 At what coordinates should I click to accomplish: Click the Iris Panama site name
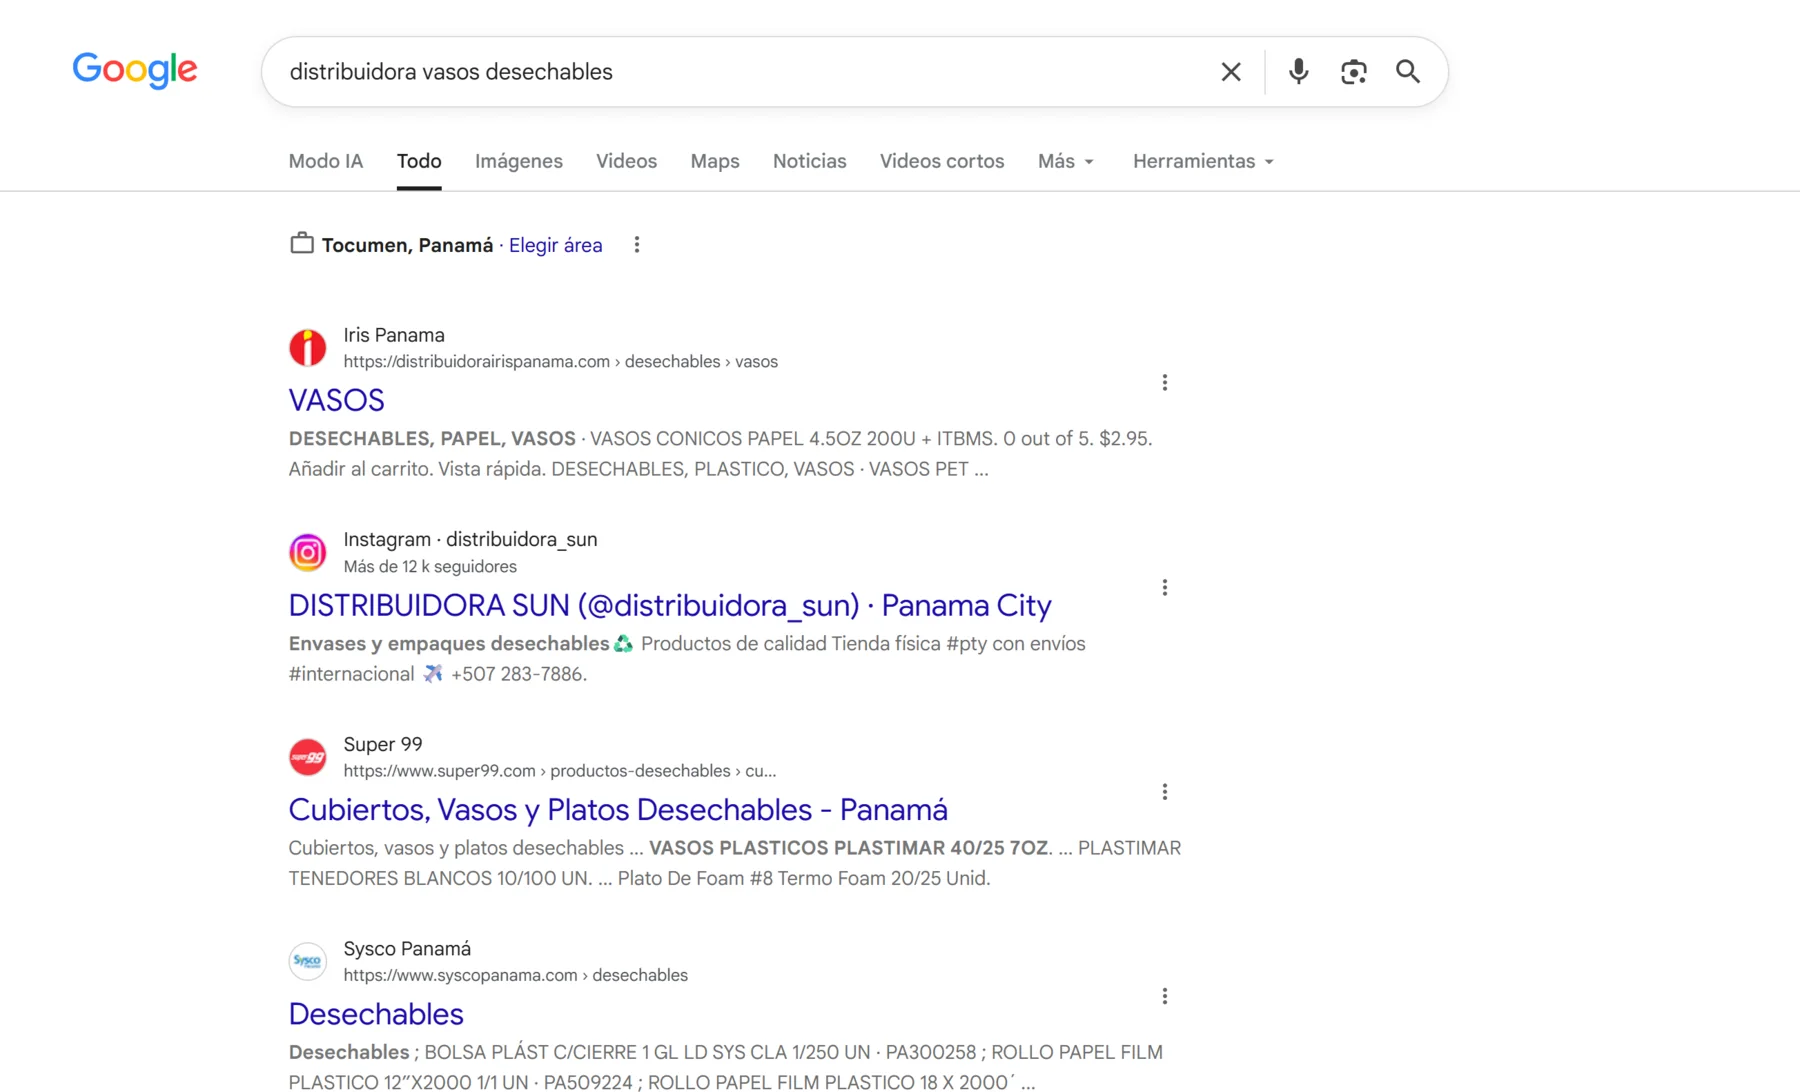coord(394,335)
